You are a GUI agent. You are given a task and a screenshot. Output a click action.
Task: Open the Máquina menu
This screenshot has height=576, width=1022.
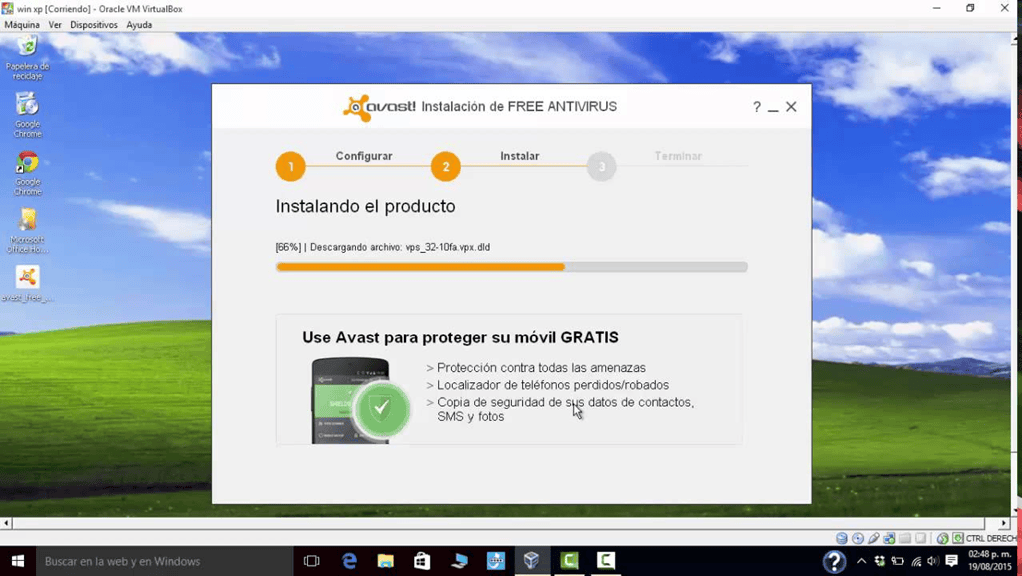22,25
